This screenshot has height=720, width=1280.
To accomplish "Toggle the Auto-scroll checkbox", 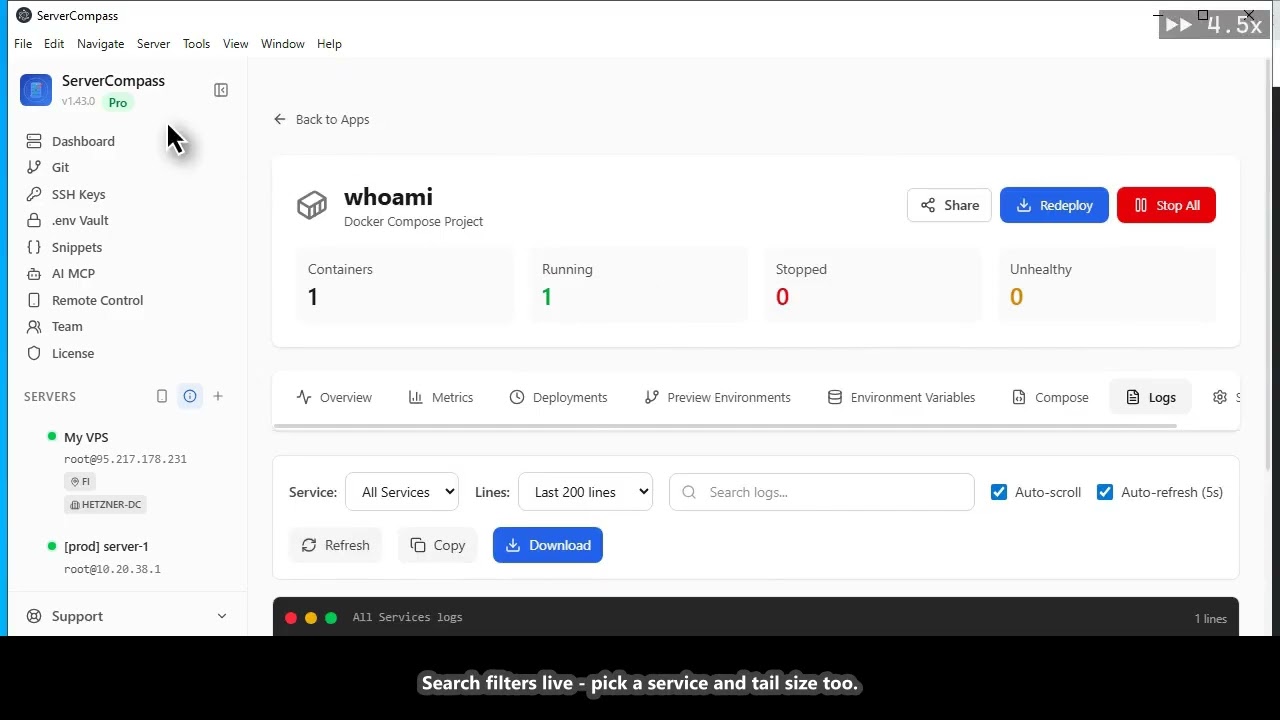I will [x=999, y=492].
